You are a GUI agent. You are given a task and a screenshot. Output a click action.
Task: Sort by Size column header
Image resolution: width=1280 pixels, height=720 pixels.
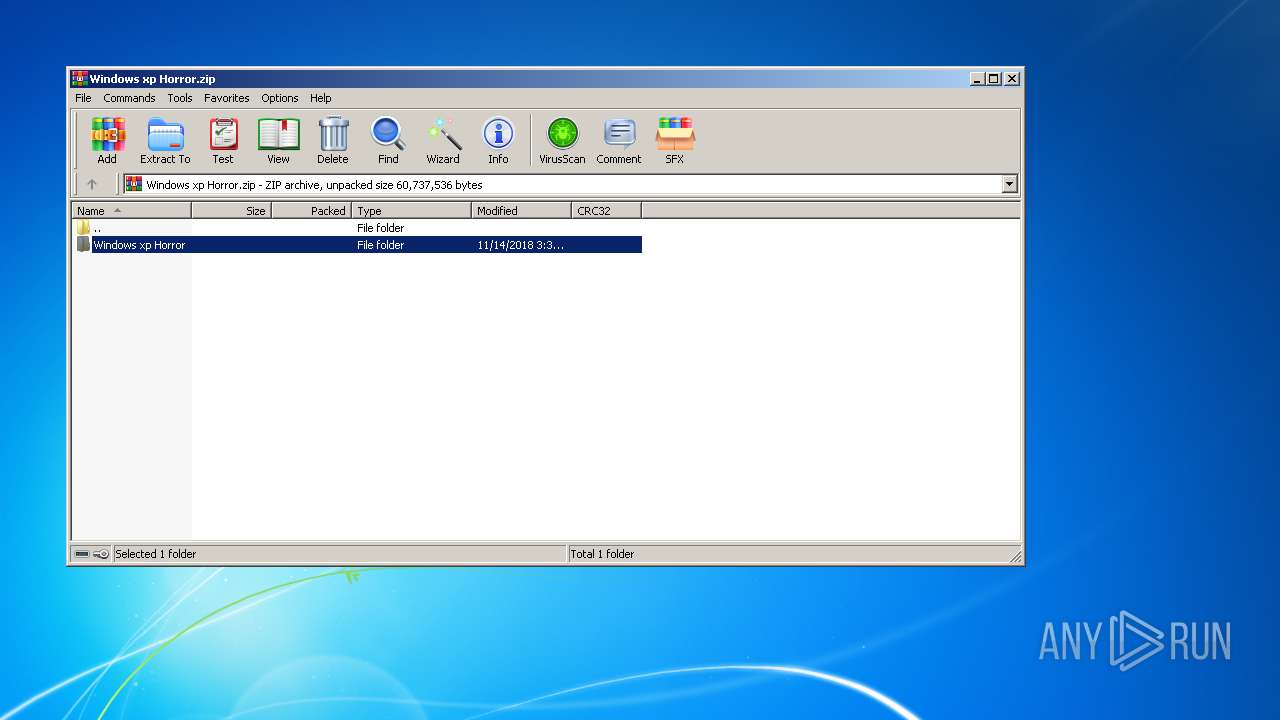(231, 211)
